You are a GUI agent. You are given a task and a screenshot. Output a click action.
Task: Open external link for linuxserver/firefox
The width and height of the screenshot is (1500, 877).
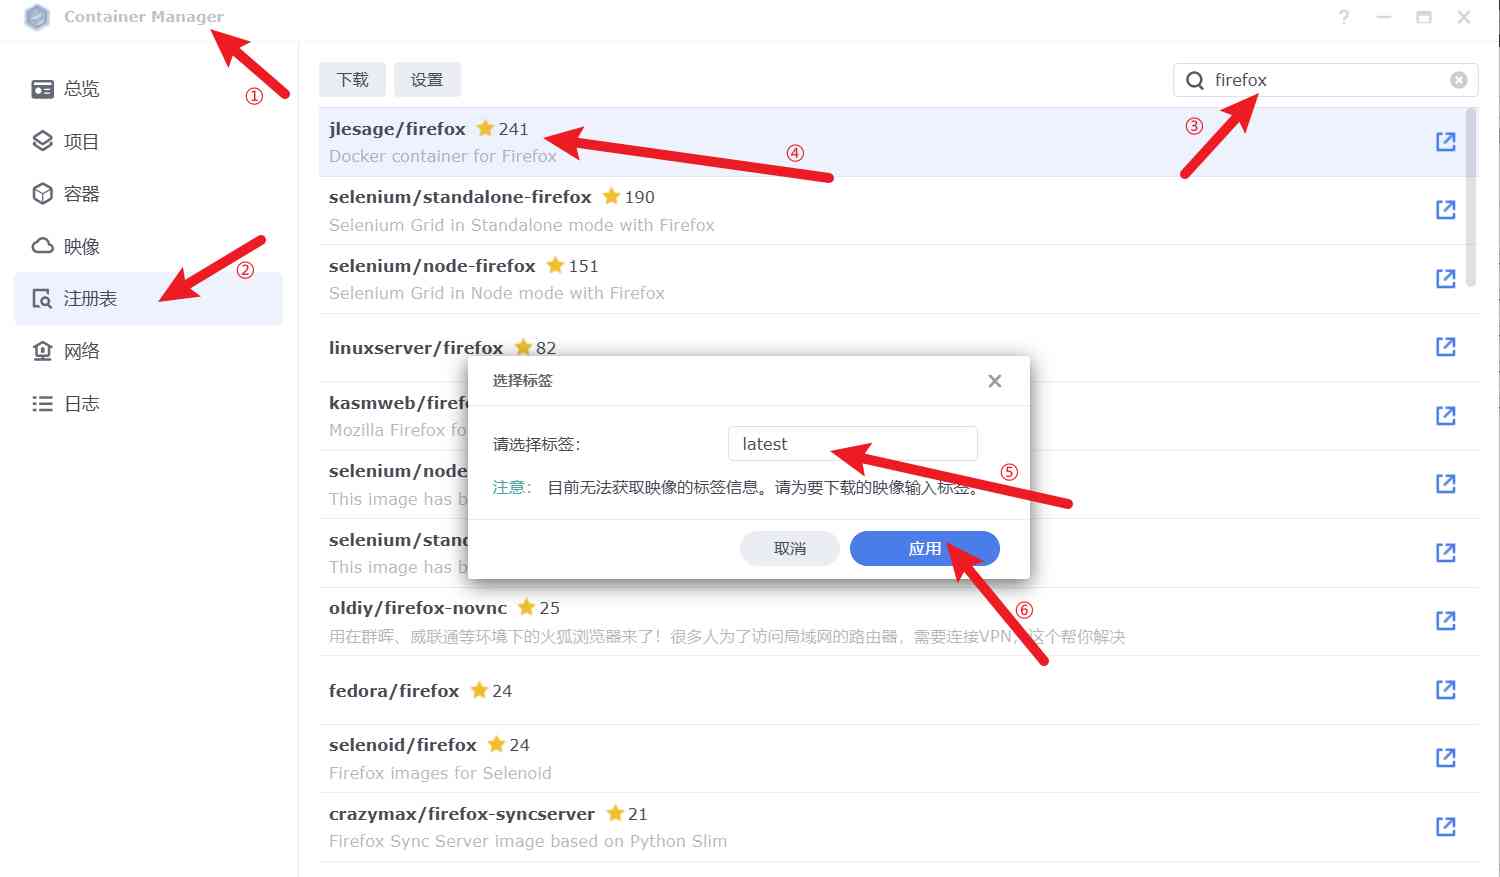point(1446,347)
